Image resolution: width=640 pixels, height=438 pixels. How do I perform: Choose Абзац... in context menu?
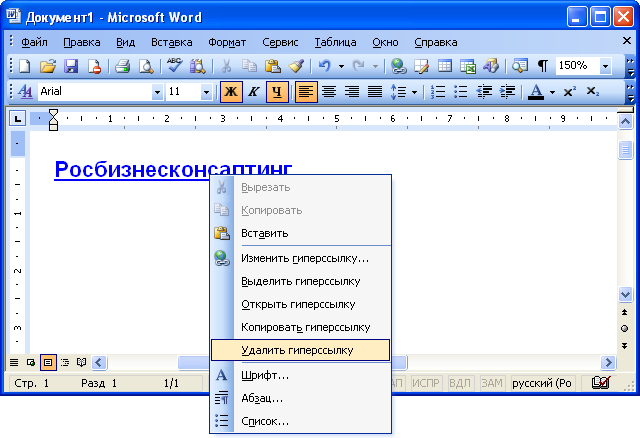(300, 398)
